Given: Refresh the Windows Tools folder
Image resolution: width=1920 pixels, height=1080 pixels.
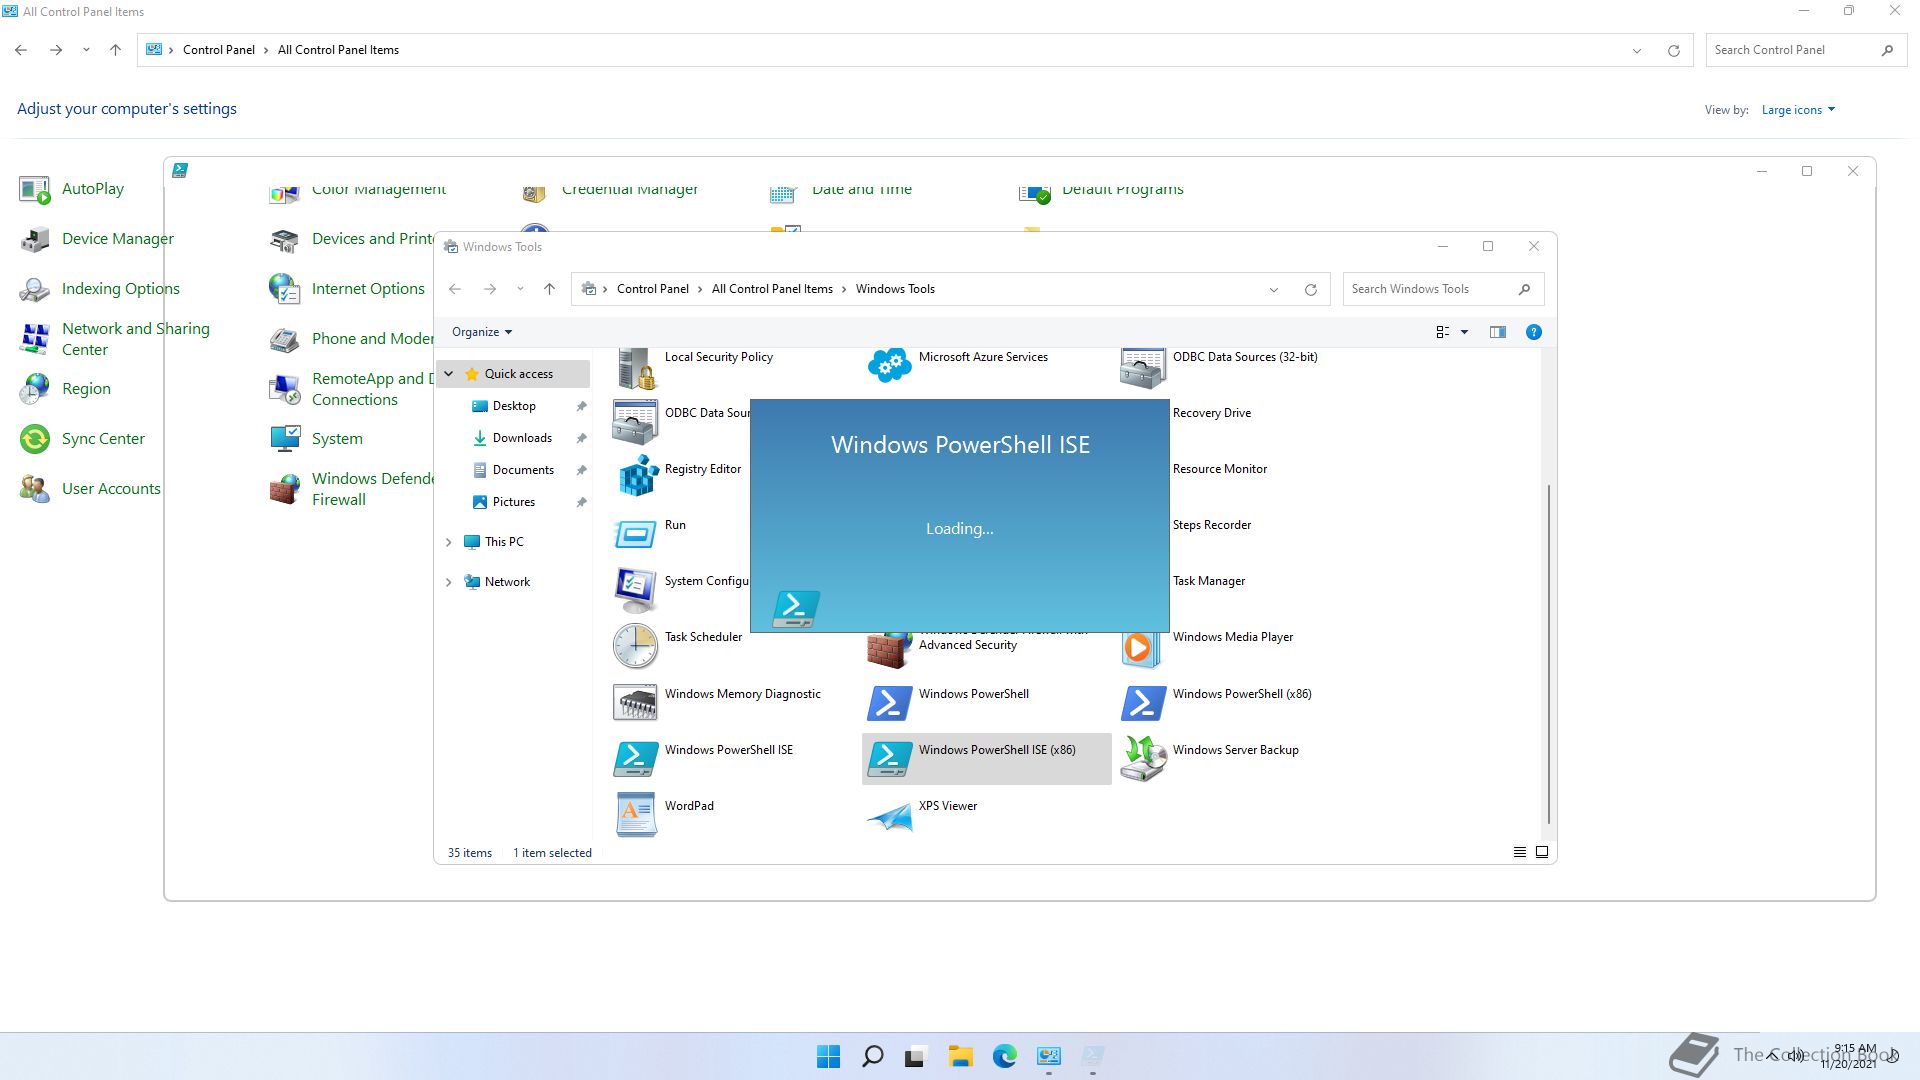Looking at the screenshot, I should point(1310,289).
